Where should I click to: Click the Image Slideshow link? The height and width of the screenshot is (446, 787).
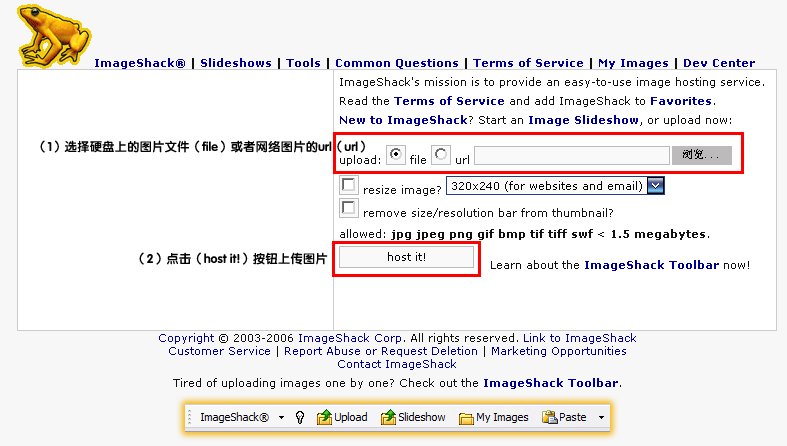coord(583,120)
